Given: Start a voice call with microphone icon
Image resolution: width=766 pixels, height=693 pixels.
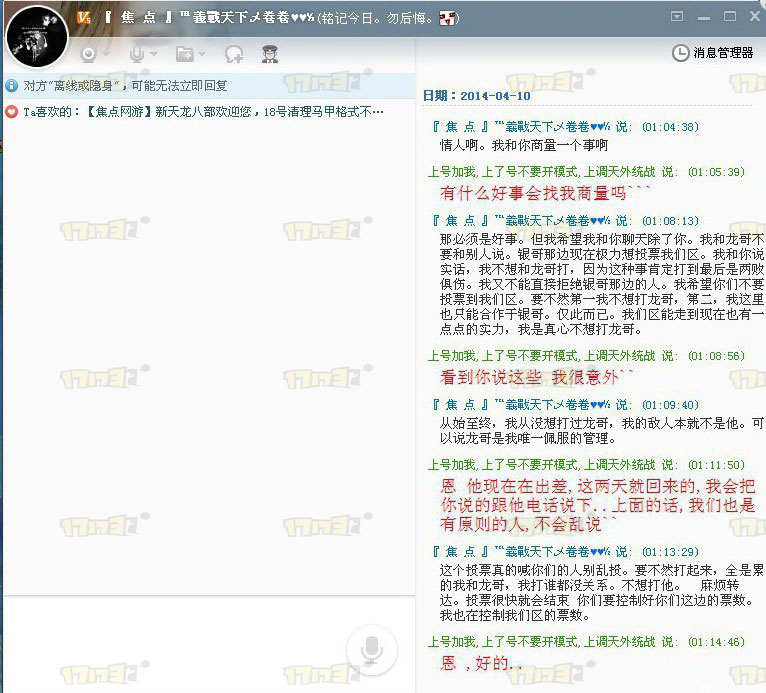Looking at the screenshot, I should [x=136, y=54].
